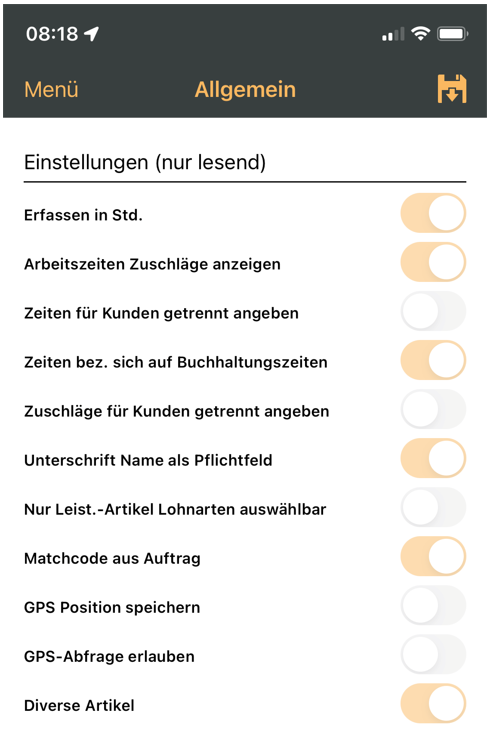Switch off Matchcode aus Auftrag
Screen dimensions: 490x732
coord(433,556)
